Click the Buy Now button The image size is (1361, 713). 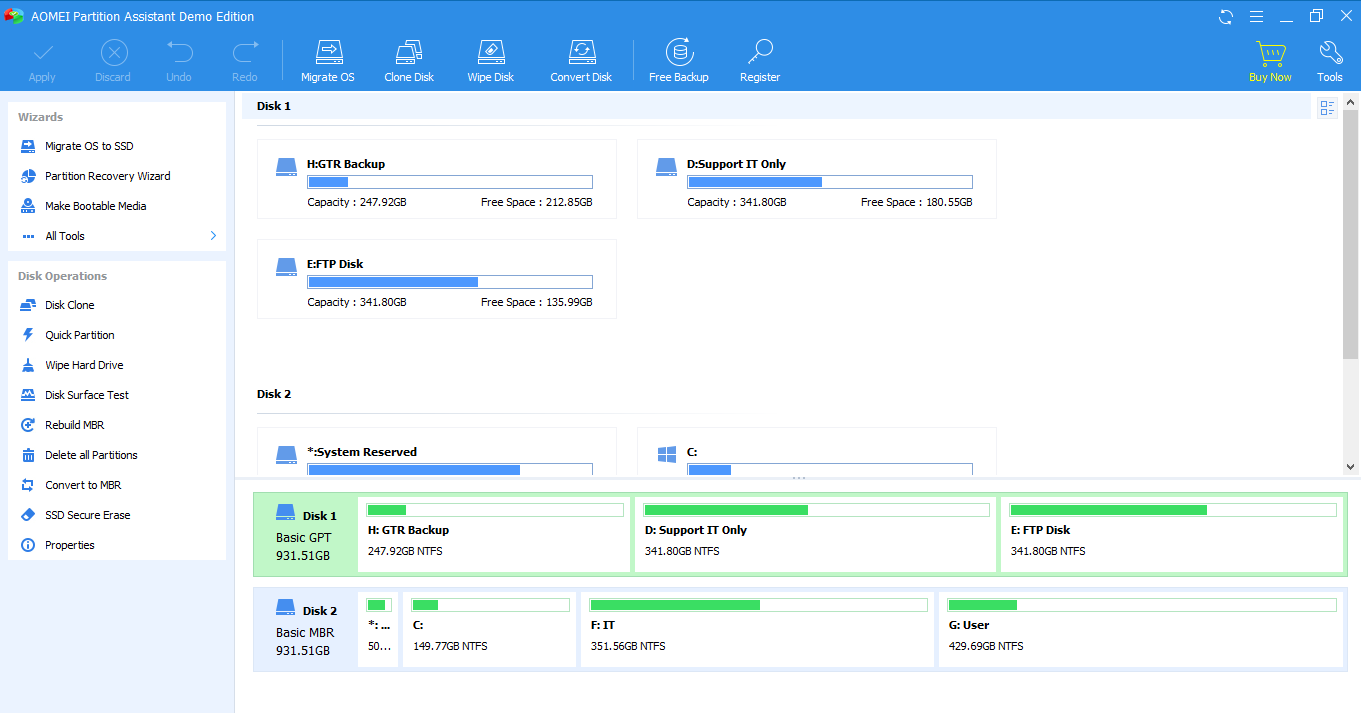click(1270, 58)
